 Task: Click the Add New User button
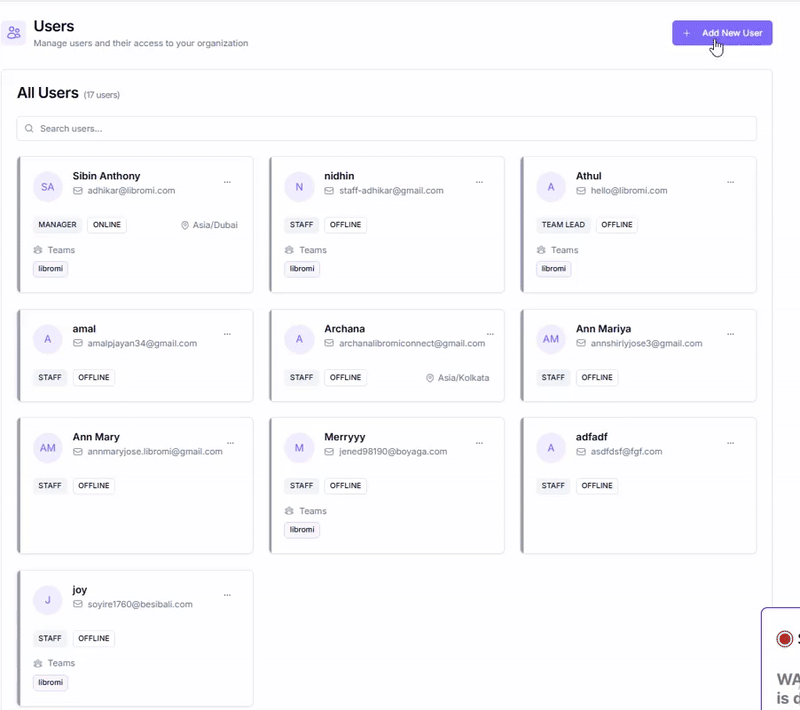click(722, 33)
